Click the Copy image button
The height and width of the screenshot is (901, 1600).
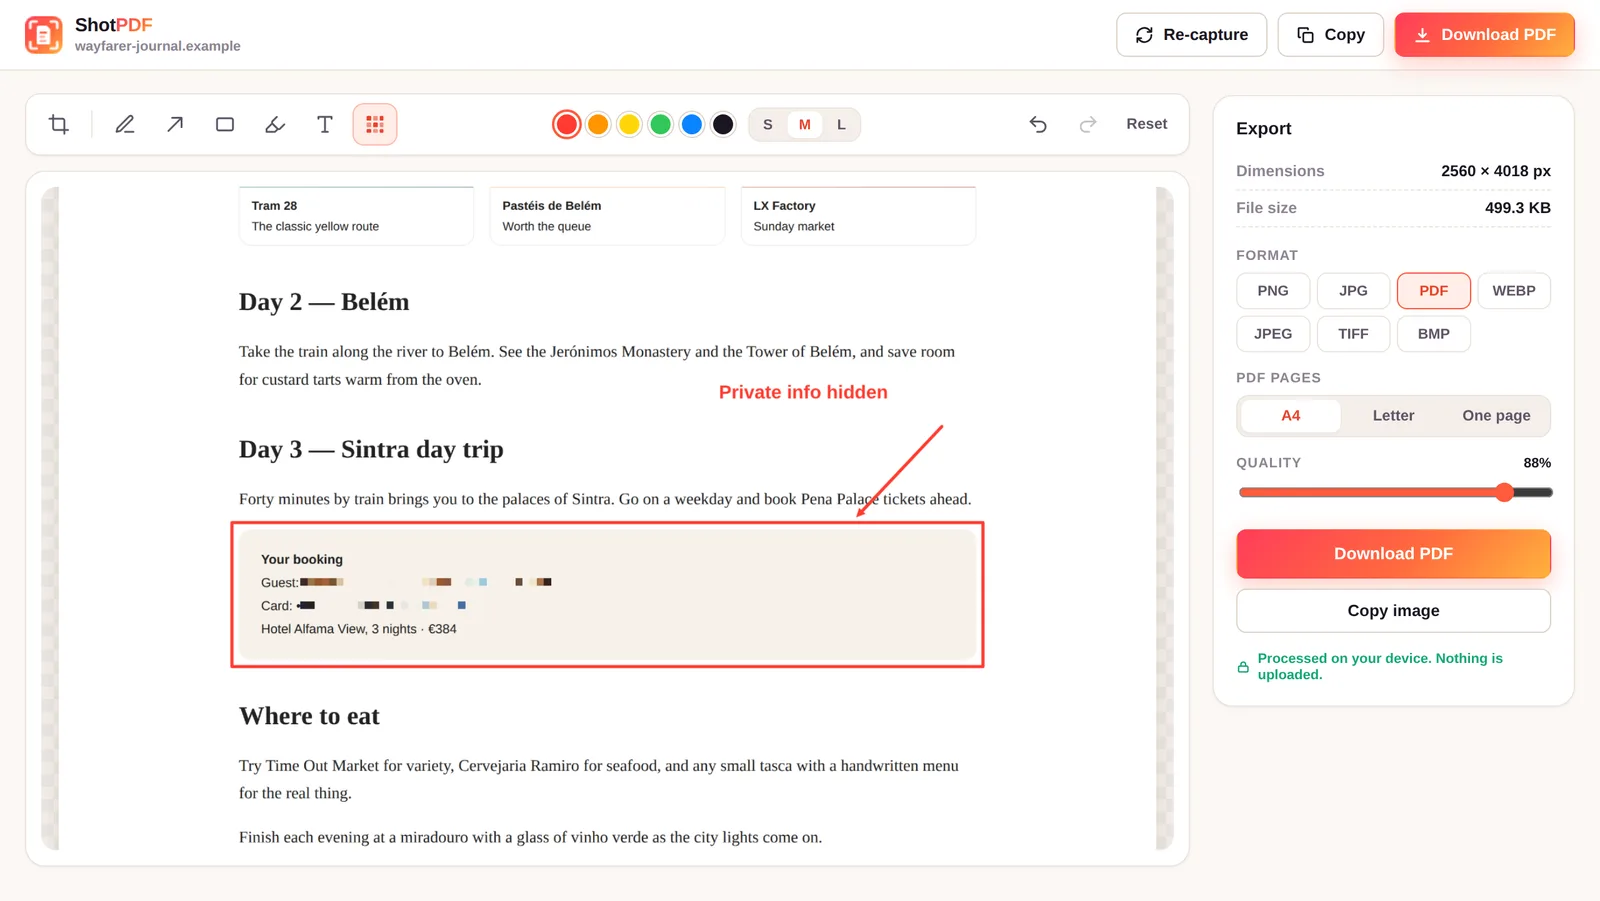click(1394, 611)
